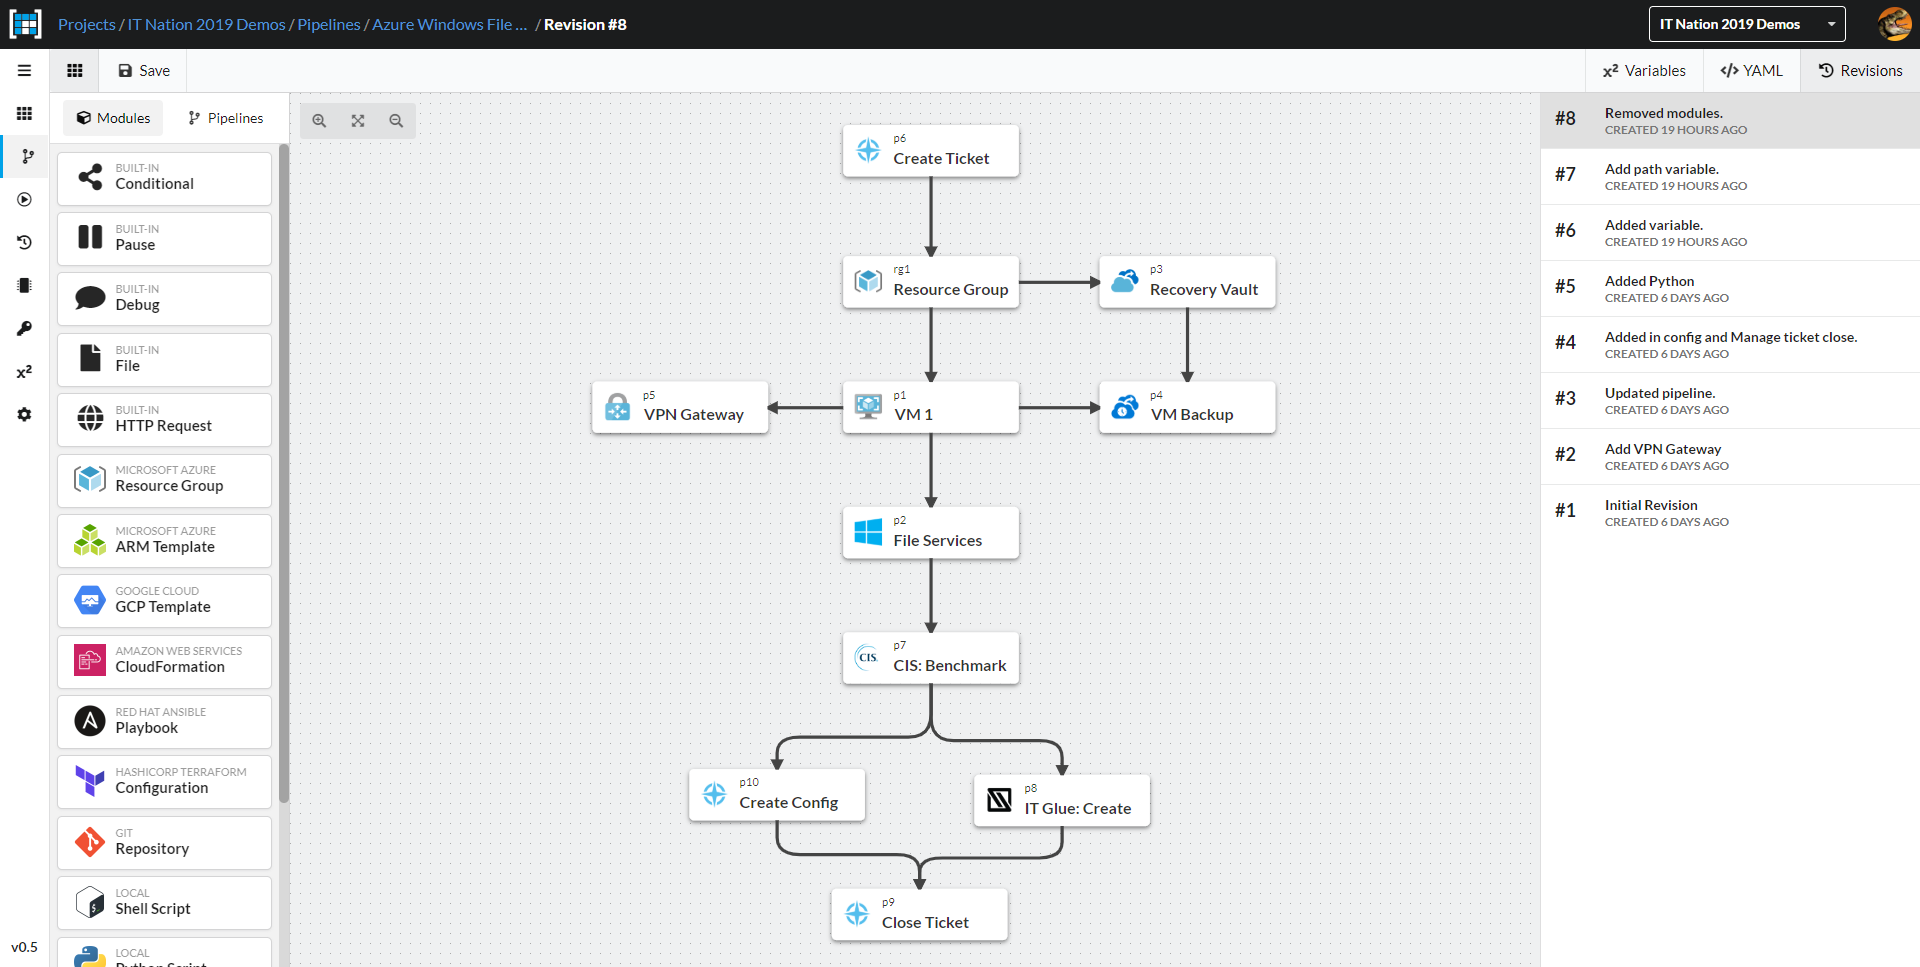Viewport: 1920px width, 967px height.
Task: Select the Recovery Vault node
Action: click(1187, 282)
